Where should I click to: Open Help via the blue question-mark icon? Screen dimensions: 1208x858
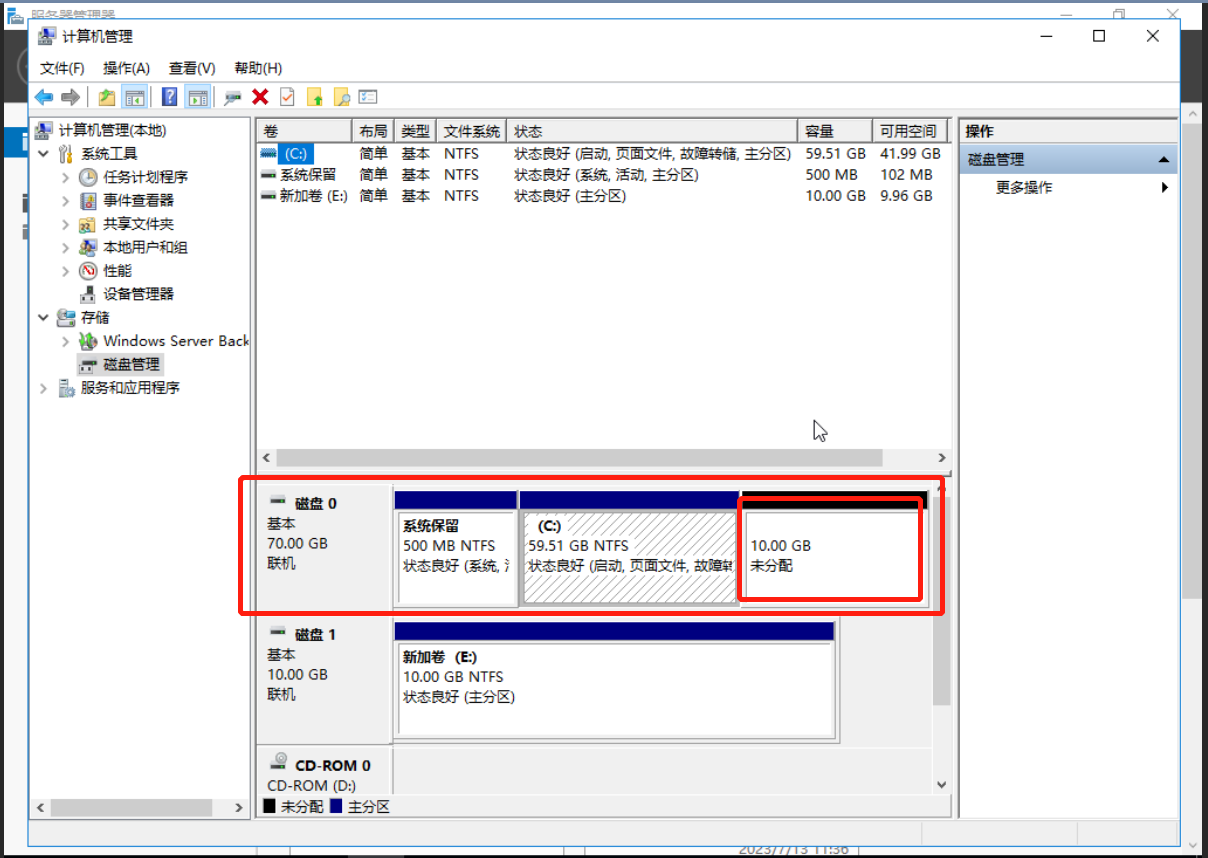coord(170,97)
